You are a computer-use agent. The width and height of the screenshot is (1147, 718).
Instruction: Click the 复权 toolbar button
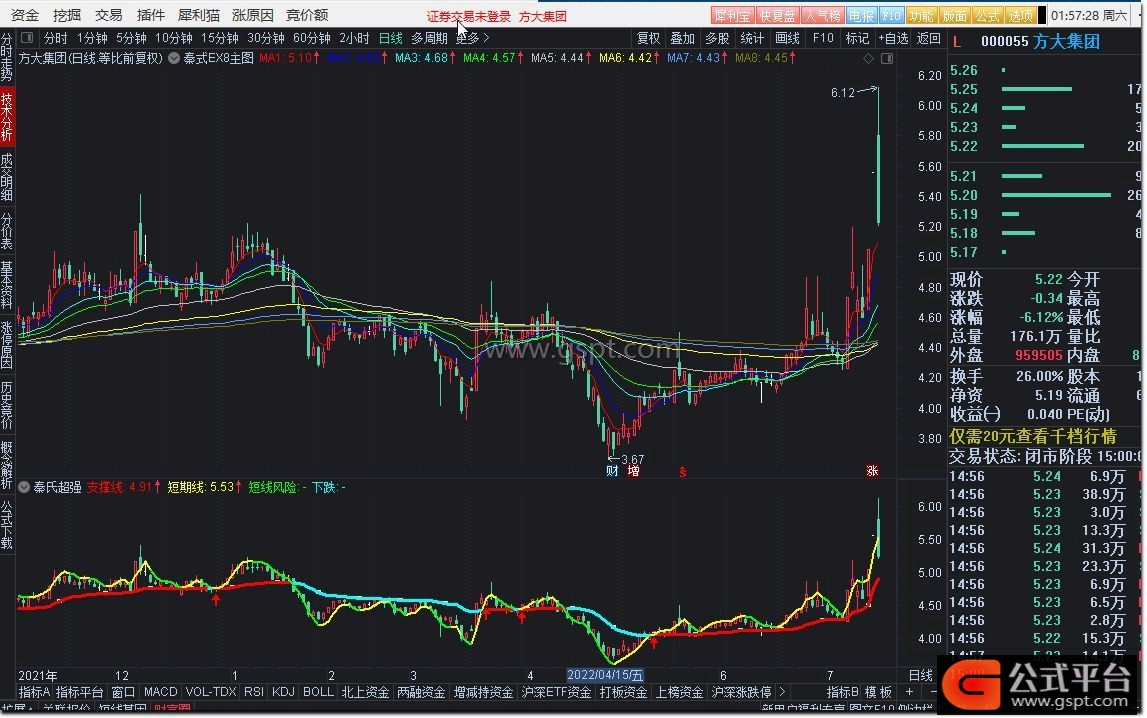(648, 38)
